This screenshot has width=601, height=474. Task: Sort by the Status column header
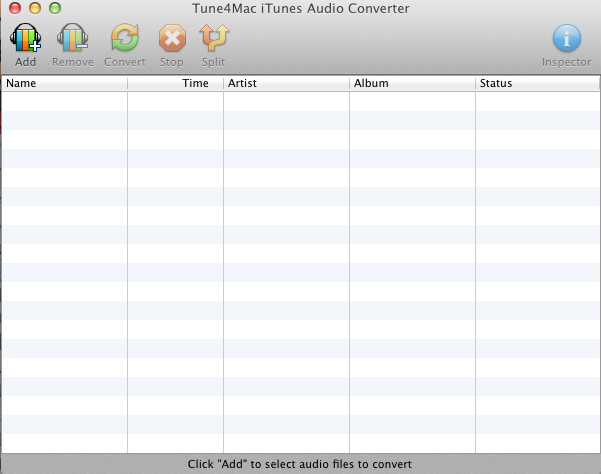(x=538, y=83)
